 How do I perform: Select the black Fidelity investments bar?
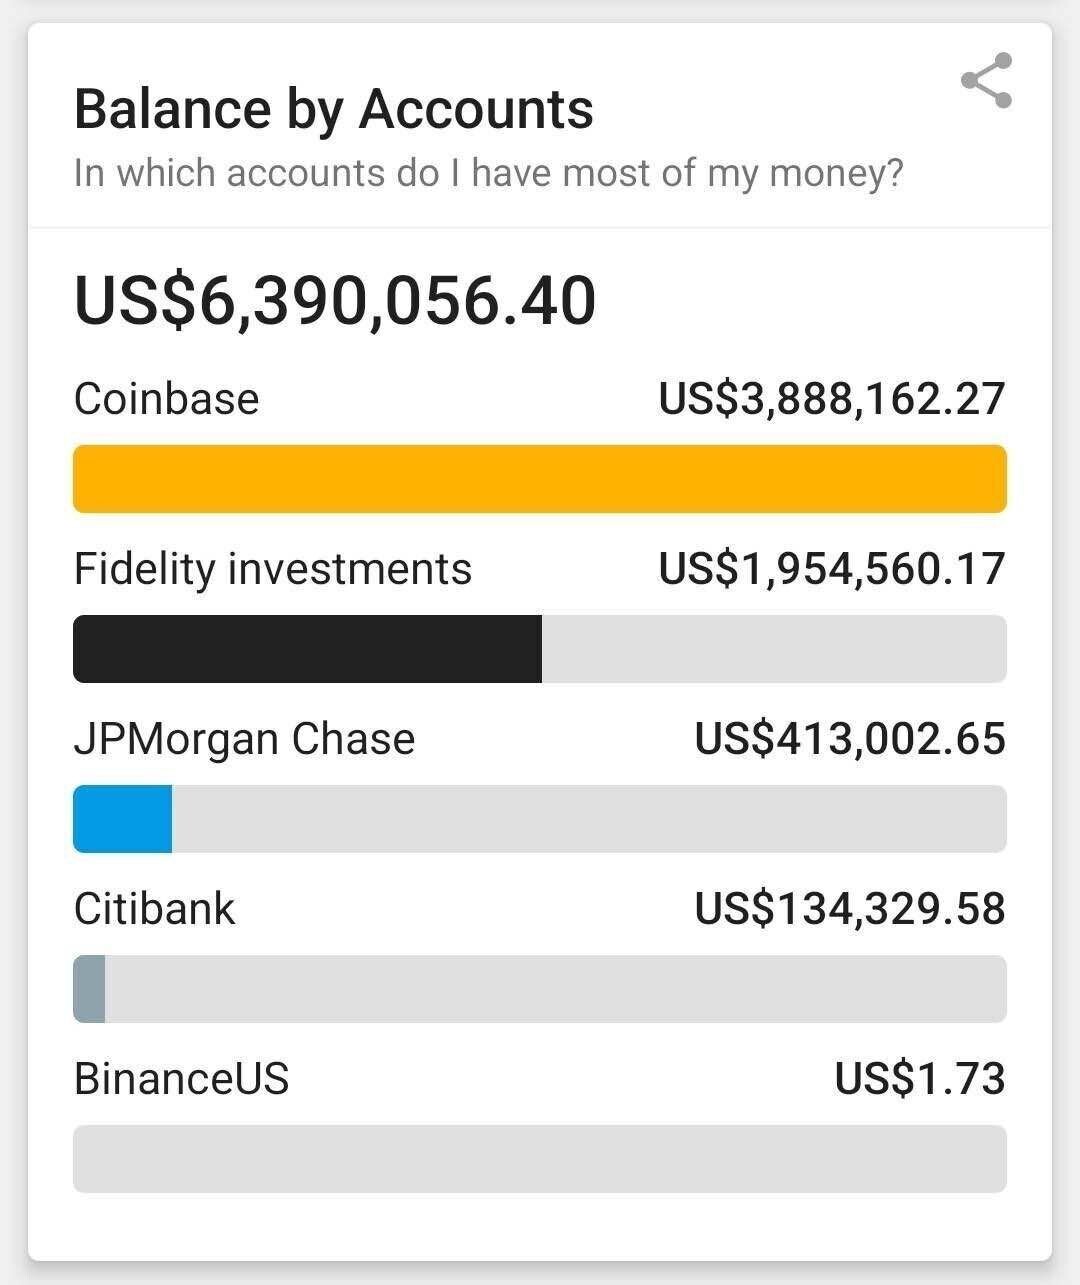307,649
